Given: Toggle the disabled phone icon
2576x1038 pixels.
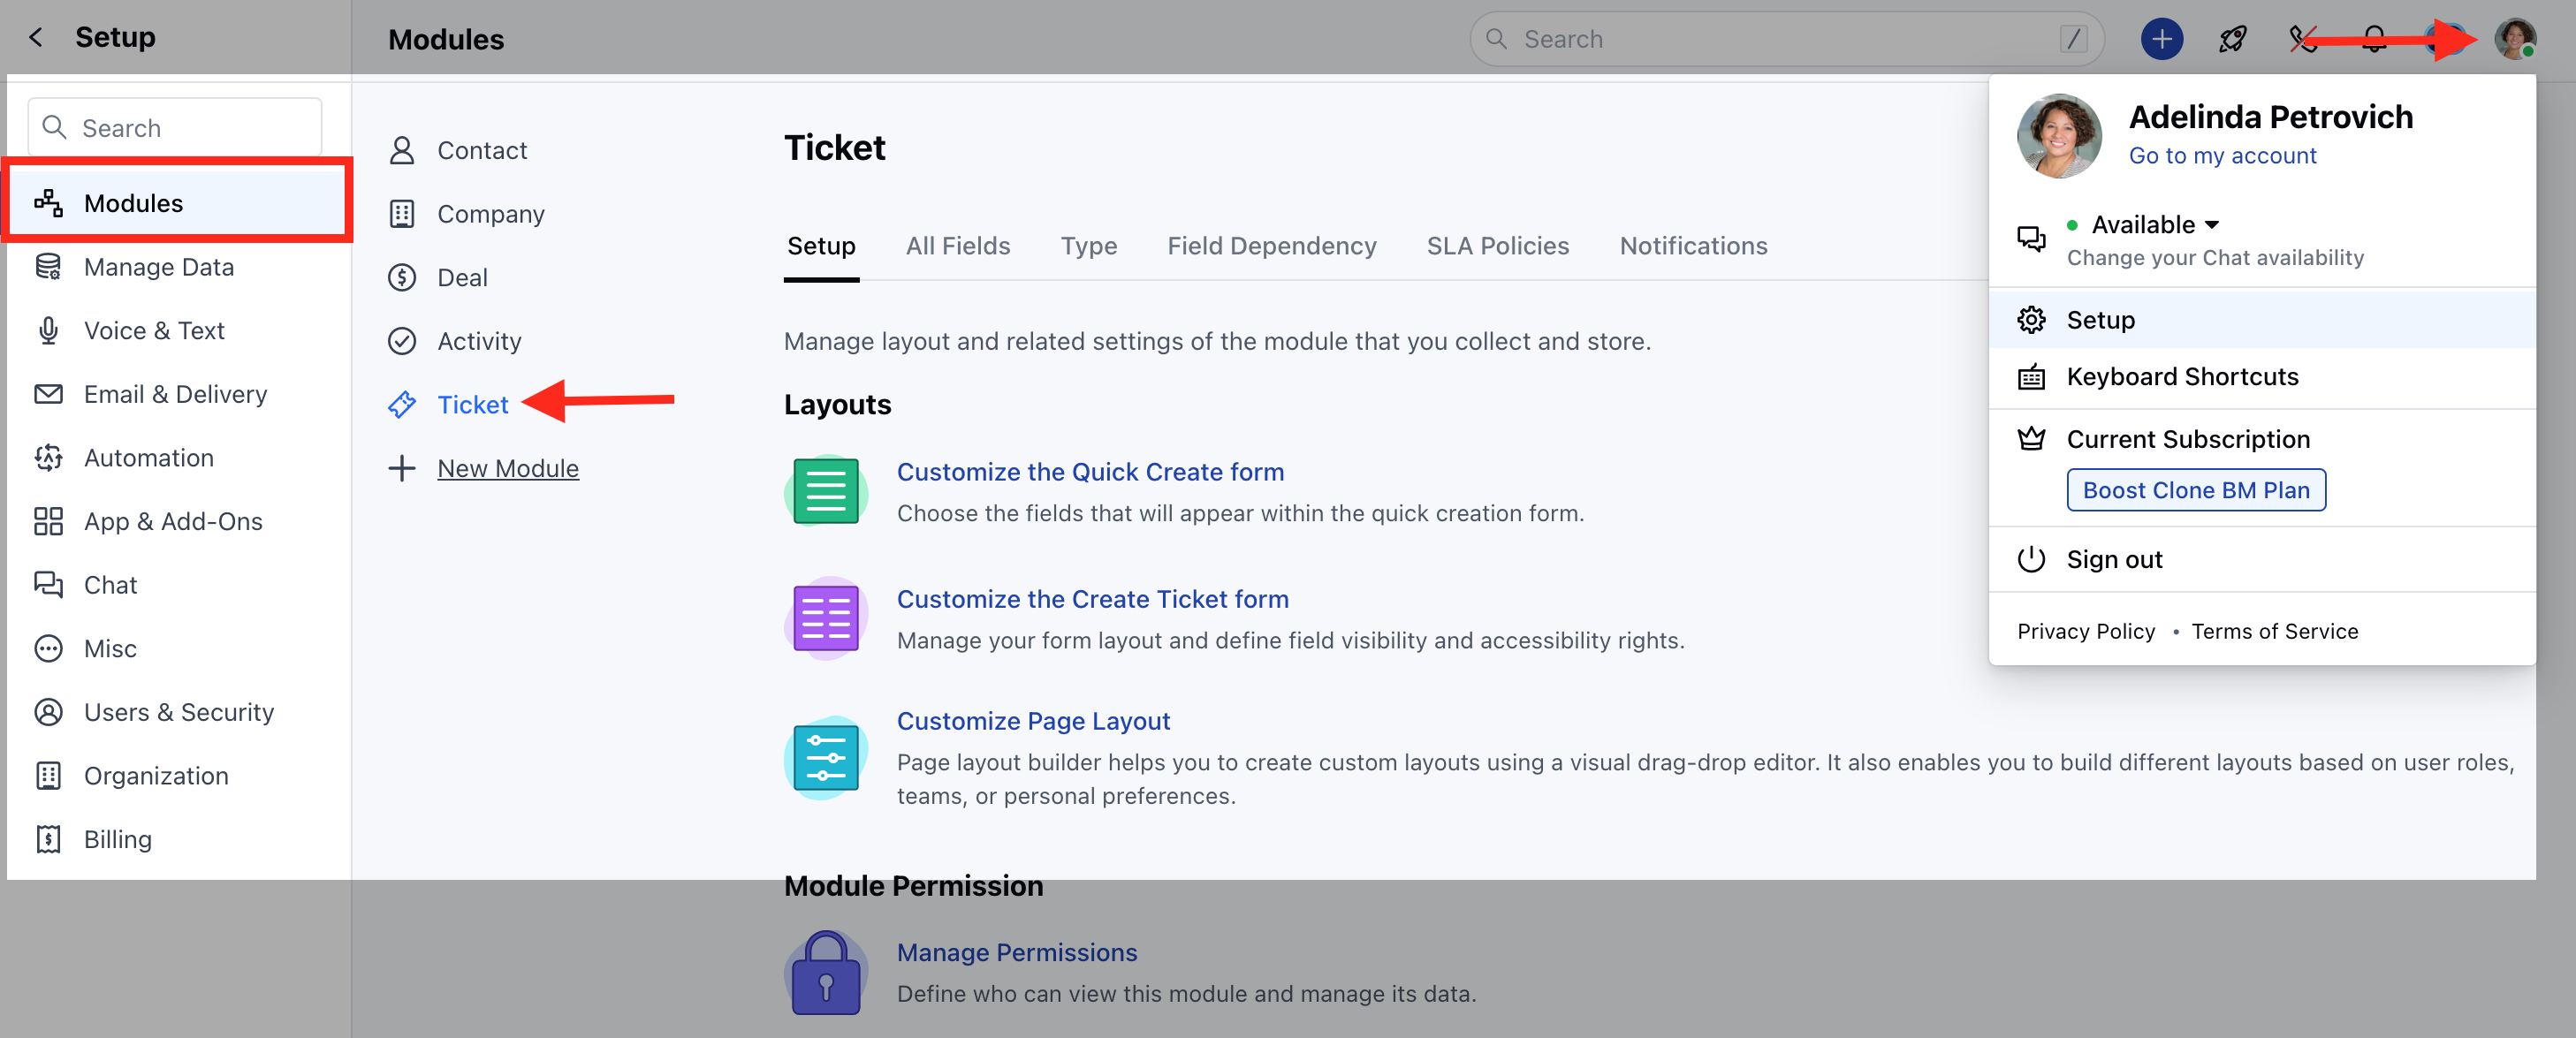Looking at the screenshot, I should tap(2302, 39).
